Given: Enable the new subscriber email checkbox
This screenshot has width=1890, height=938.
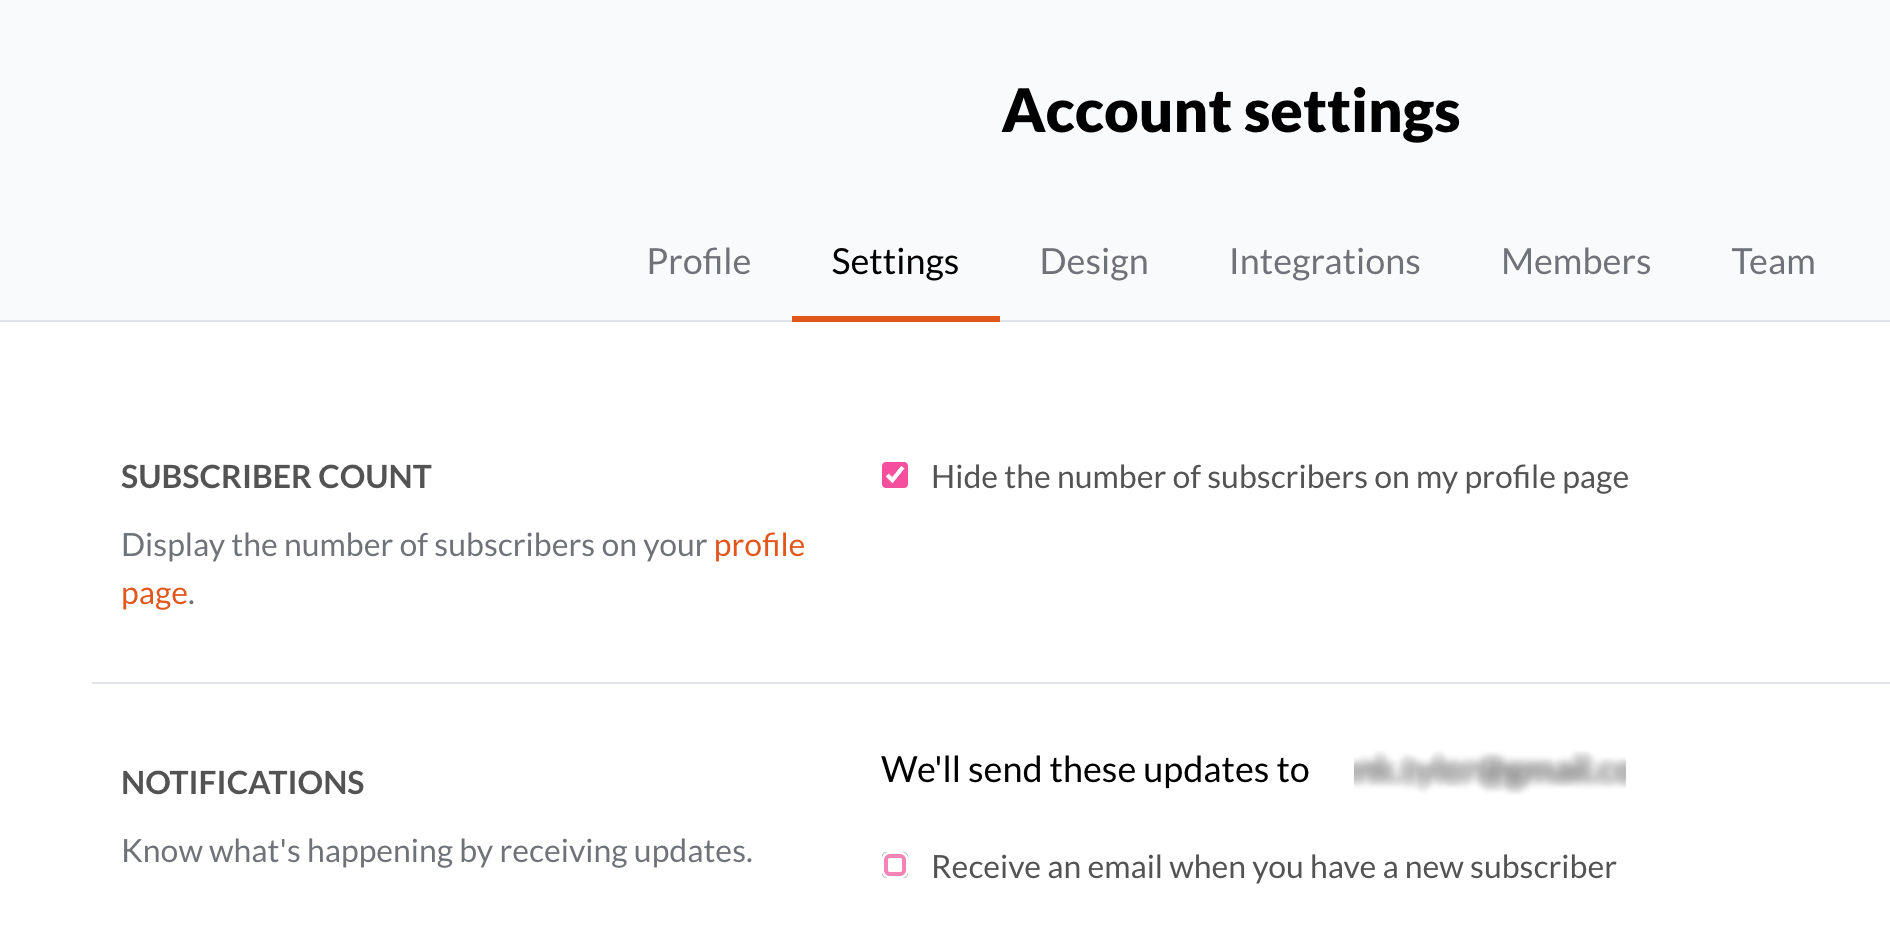Looking at the screenshot, I should (x=895, y=865).
